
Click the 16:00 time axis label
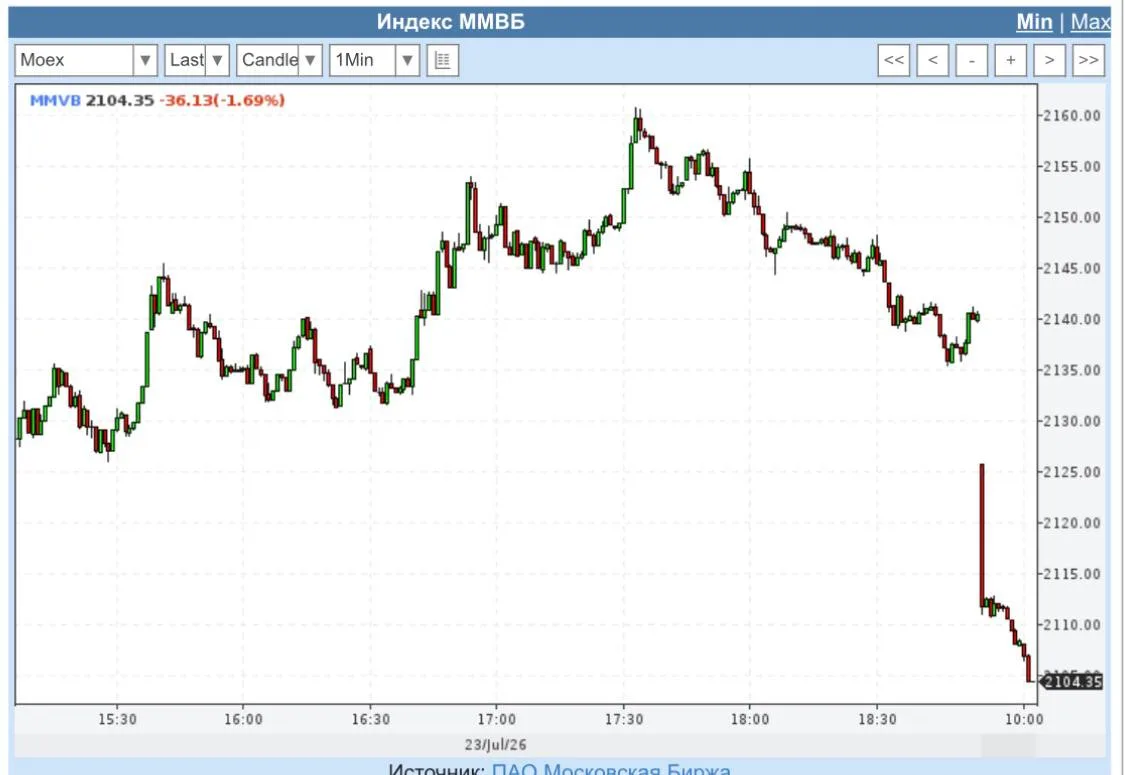[243, 719]
